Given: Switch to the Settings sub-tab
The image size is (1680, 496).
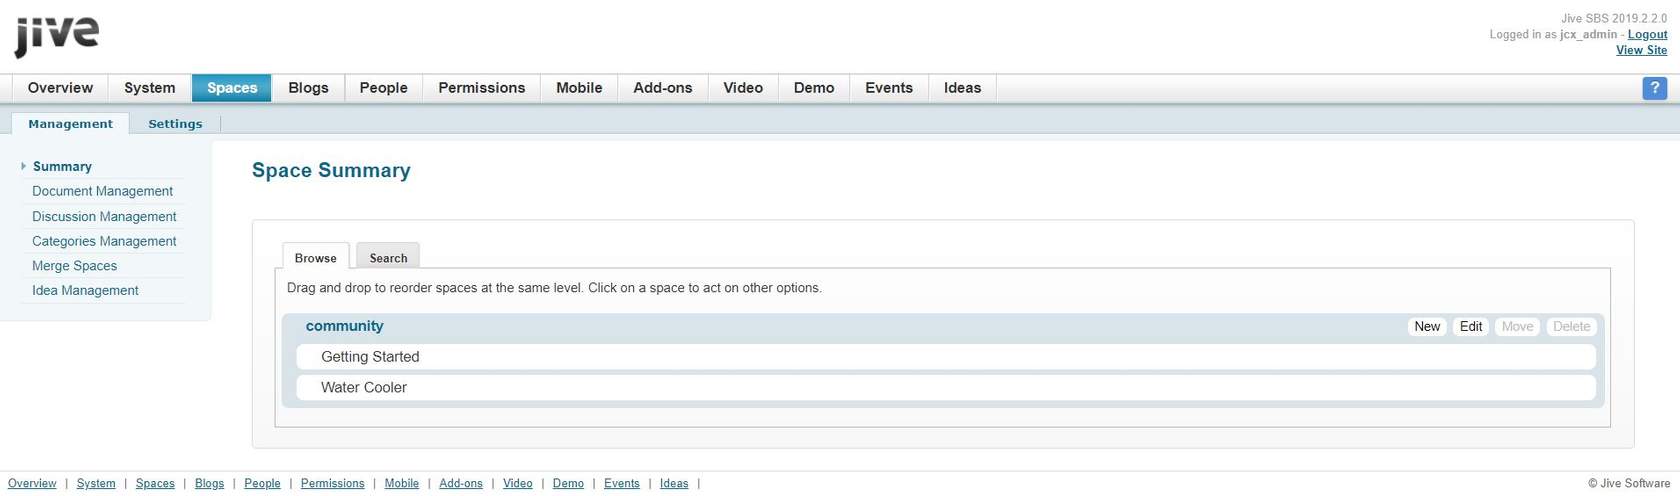Looking at the screenshot, I should tap(175, 124).
